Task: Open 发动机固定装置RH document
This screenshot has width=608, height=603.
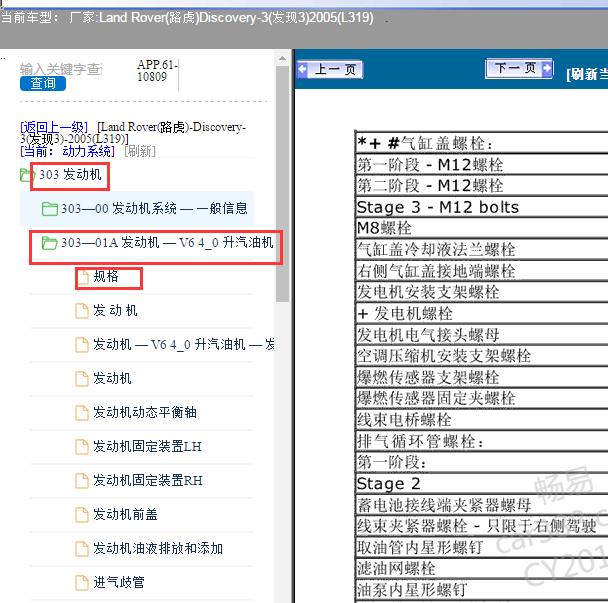Action: (x=148, y=480)
